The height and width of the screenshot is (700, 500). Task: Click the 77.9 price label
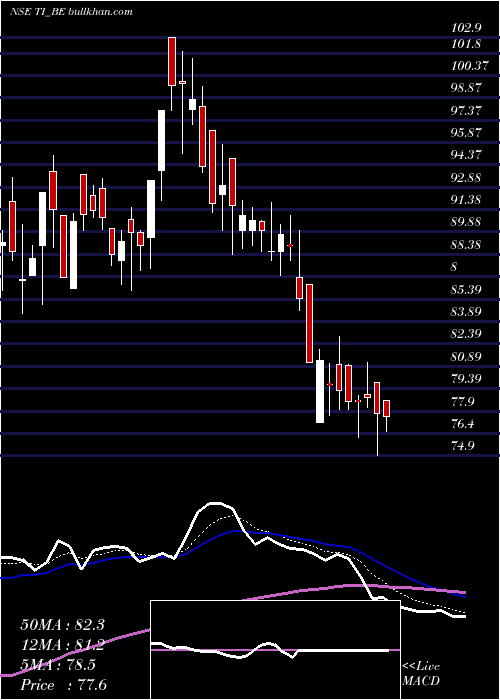tap(463, 401)
